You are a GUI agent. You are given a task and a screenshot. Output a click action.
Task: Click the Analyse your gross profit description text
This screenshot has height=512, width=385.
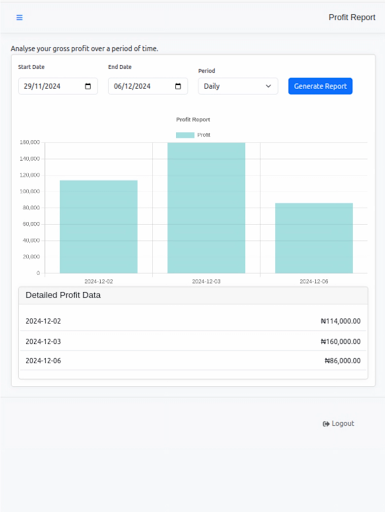[x=84, y=49]
